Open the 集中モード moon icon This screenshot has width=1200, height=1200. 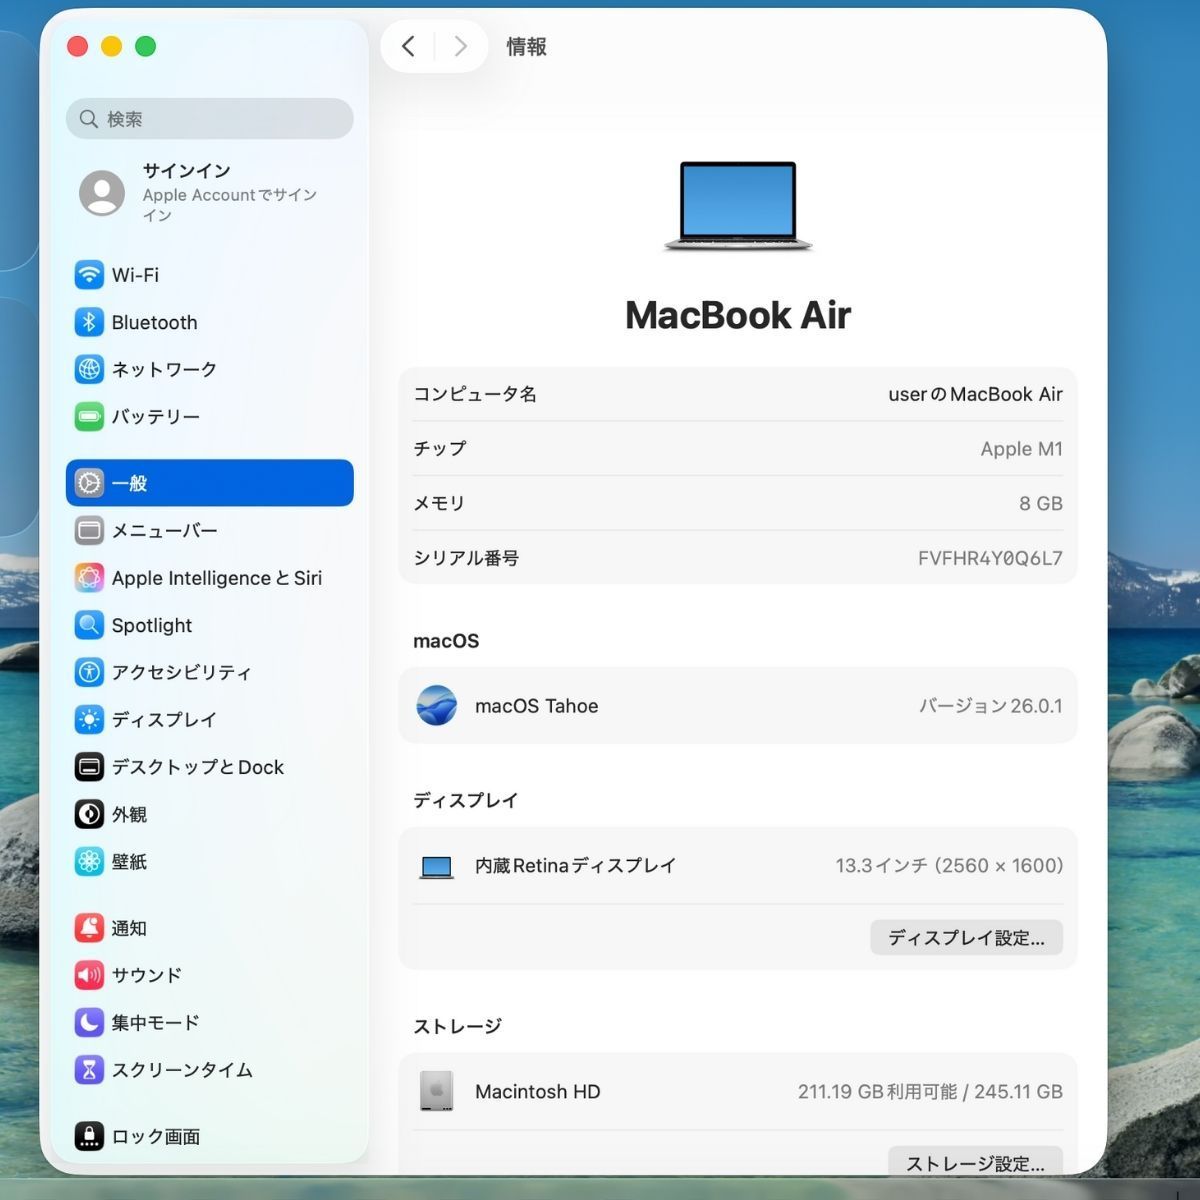click(x=89, y=1022)
